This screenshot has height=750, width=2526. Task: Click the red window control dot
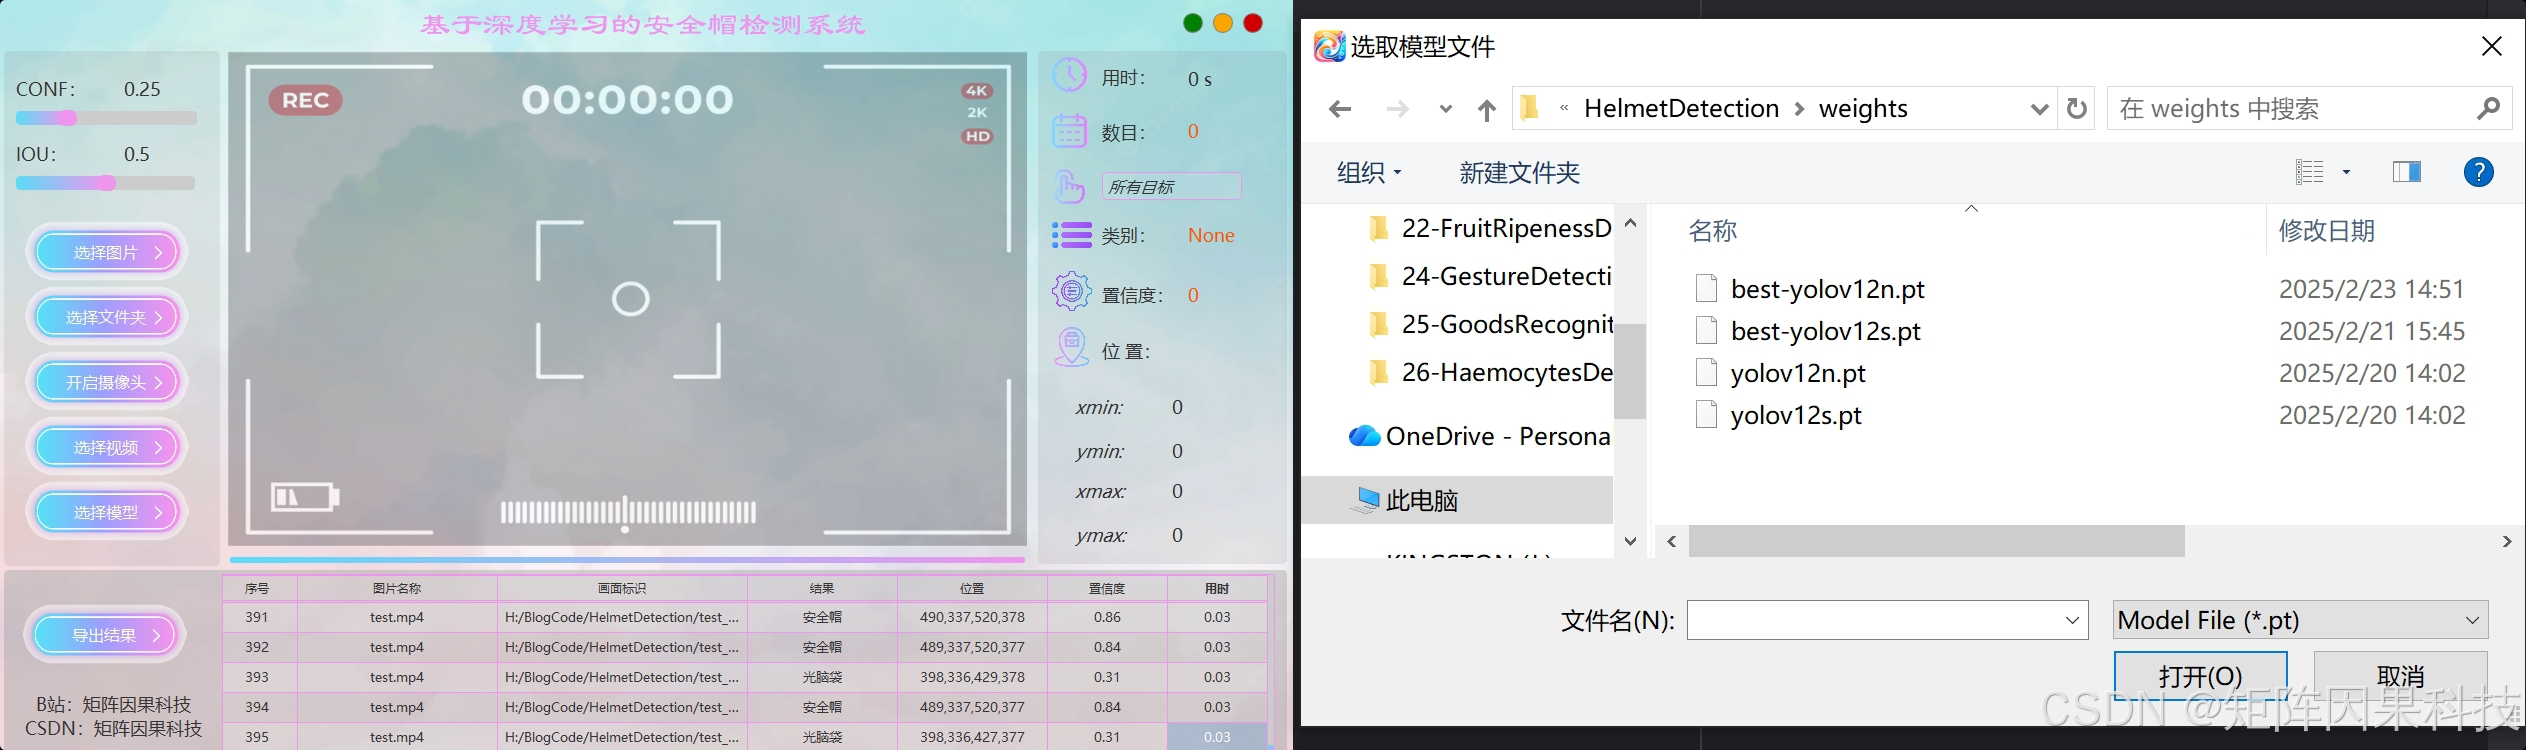click(1253, 23)
